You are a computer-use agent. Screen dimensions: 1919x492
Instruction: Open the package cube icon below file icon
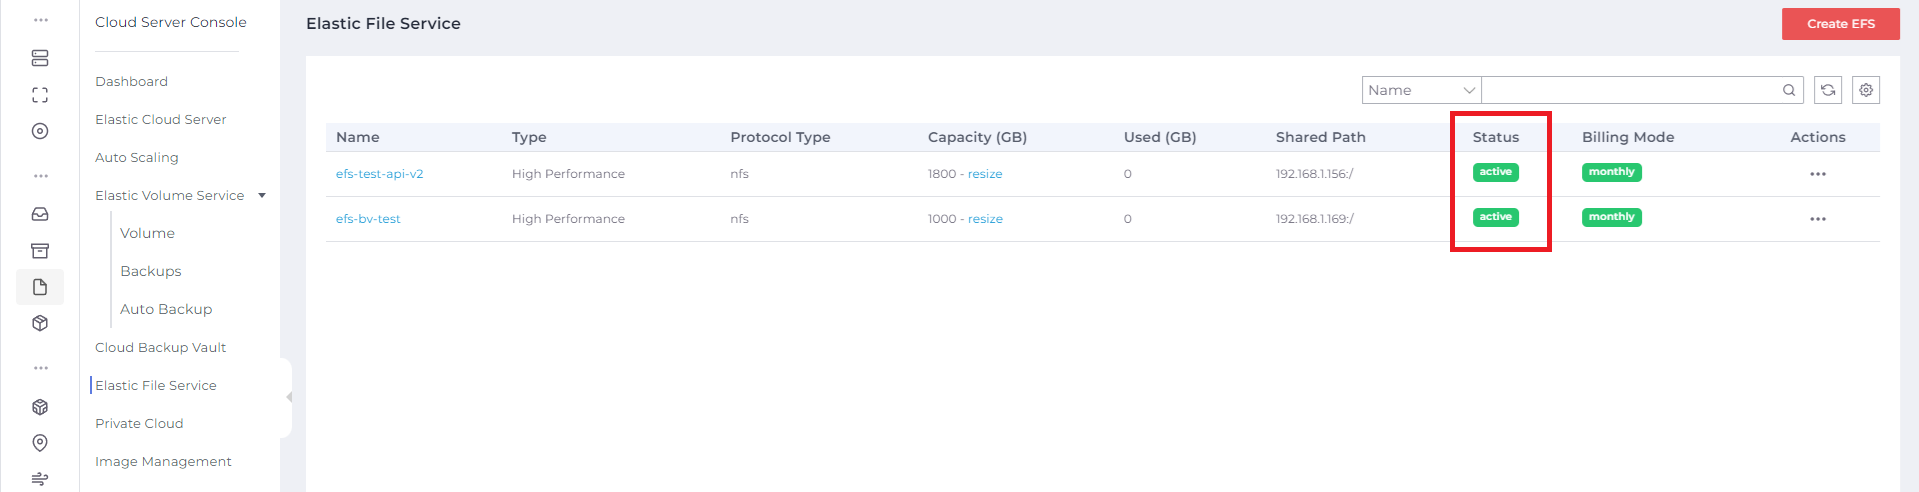coord(40,323)
